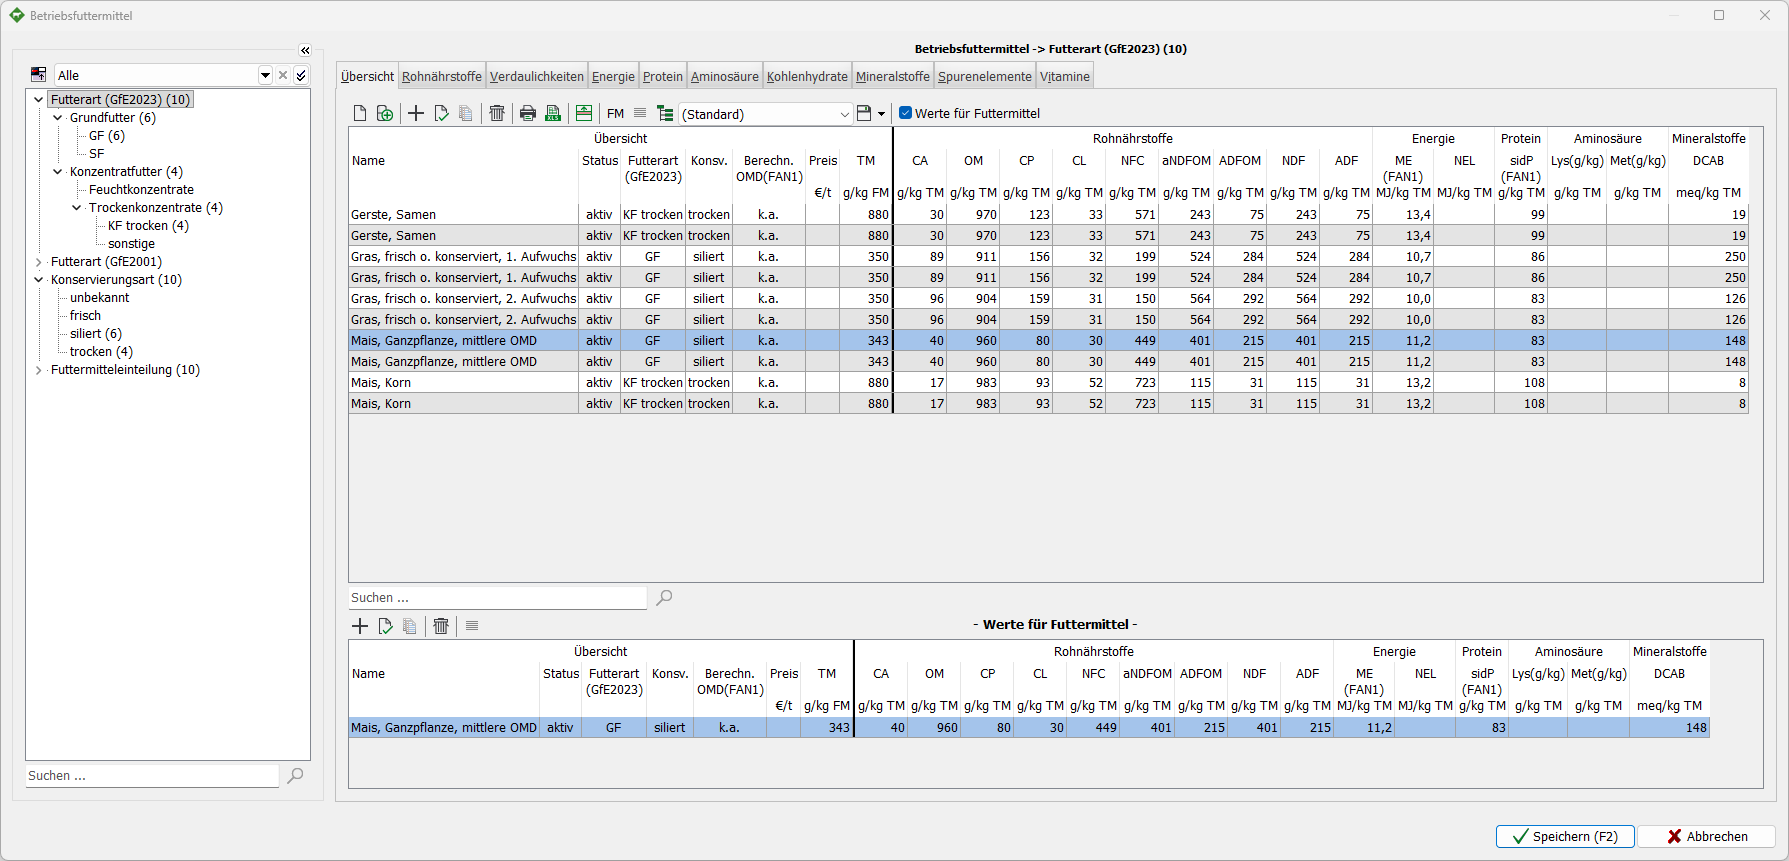Click the magnifier next to the tree search
This screenshot has height=861, width=1789.
[295, 776]
